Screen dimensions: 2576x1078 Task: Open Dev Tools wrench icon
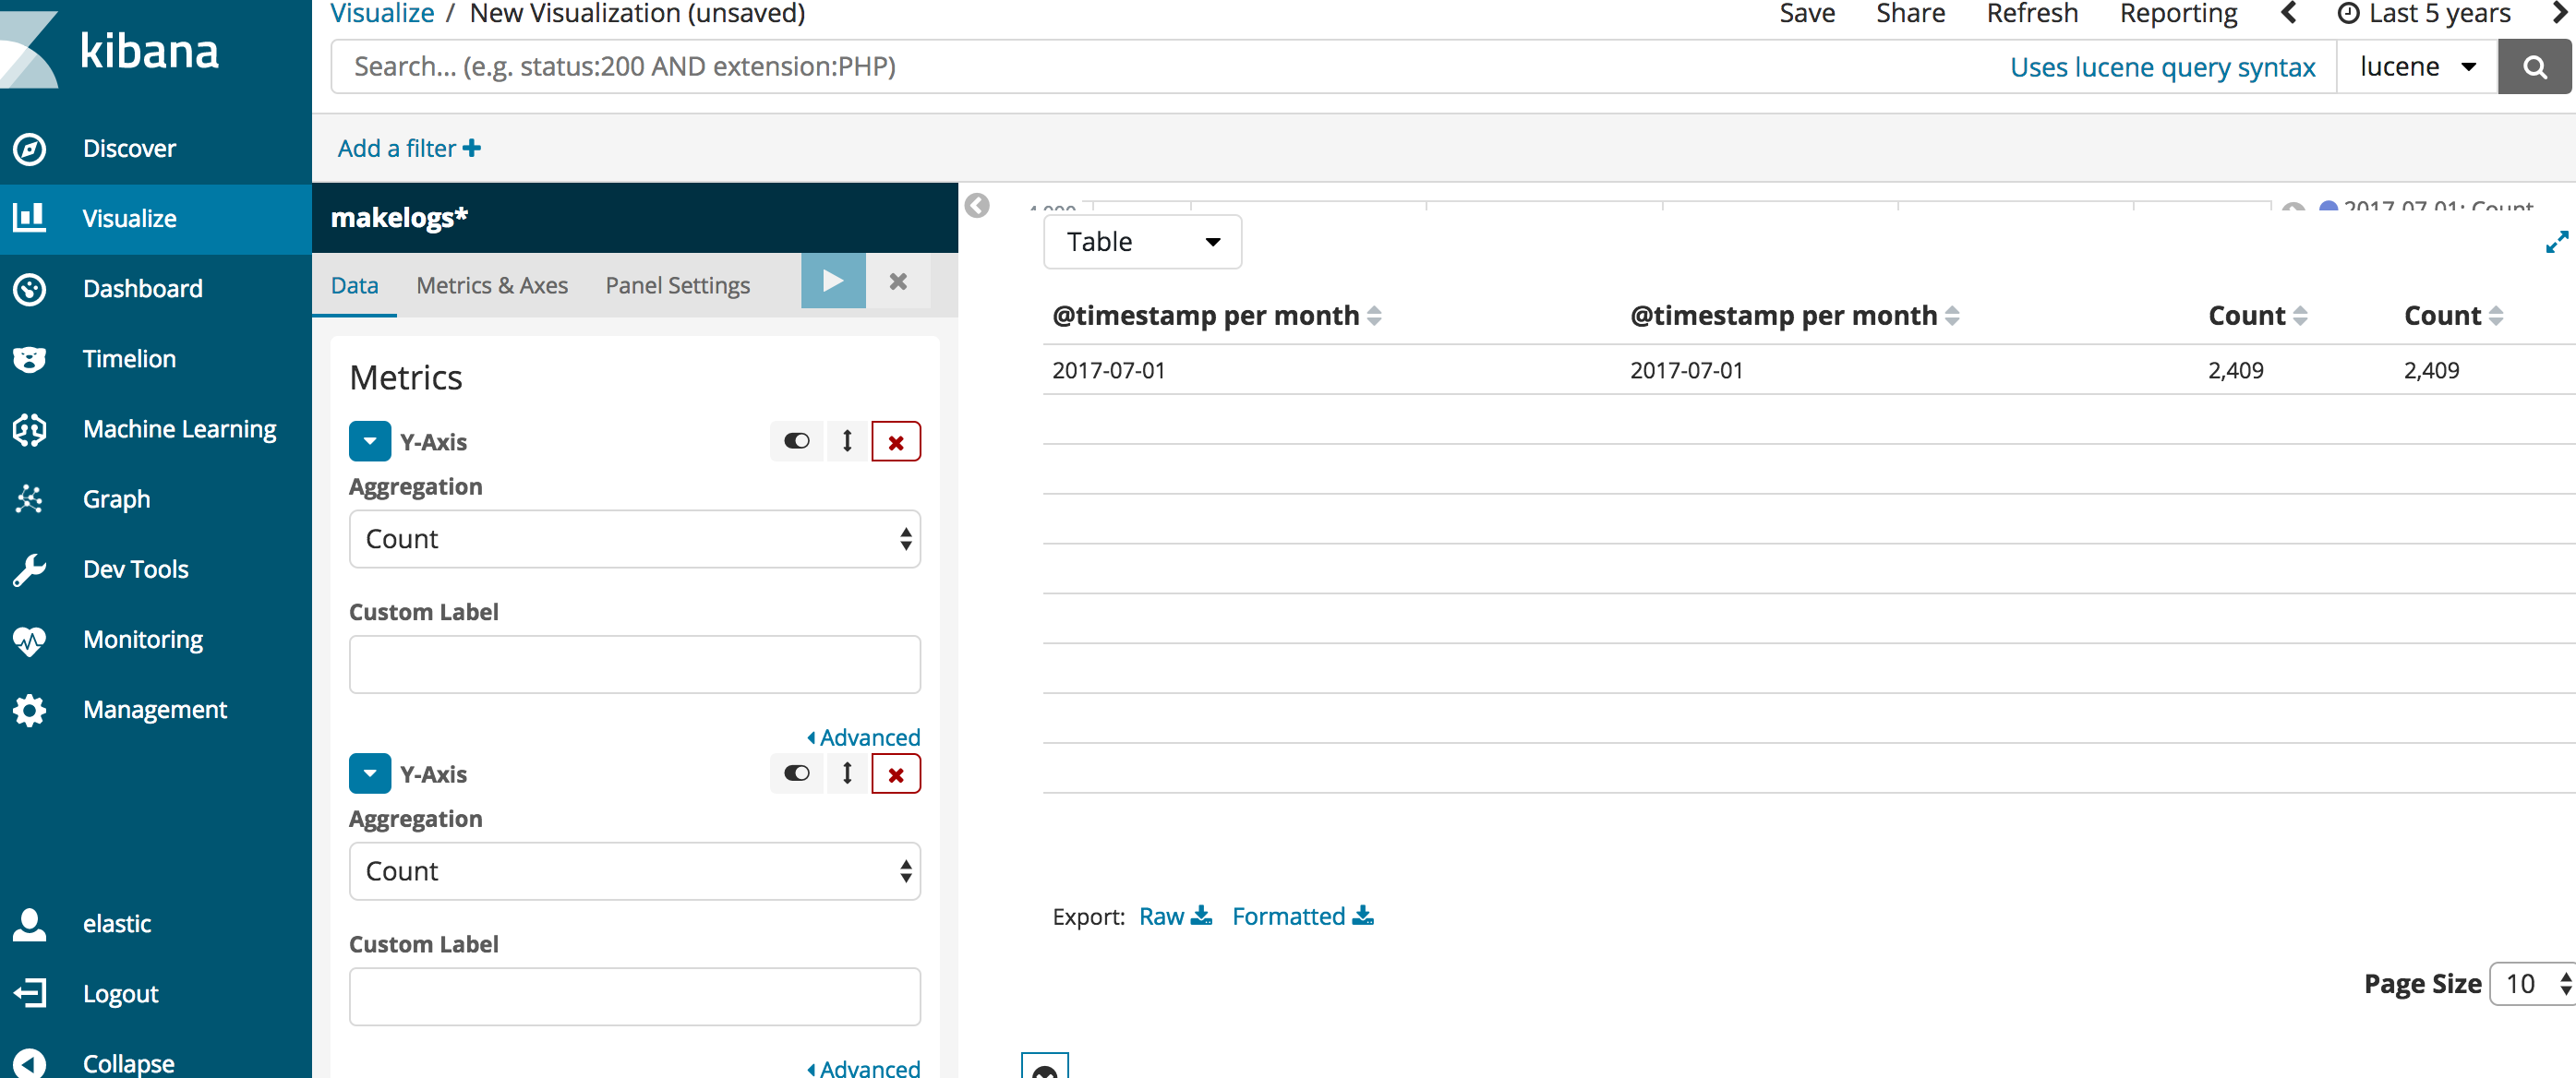click(30, 569)
